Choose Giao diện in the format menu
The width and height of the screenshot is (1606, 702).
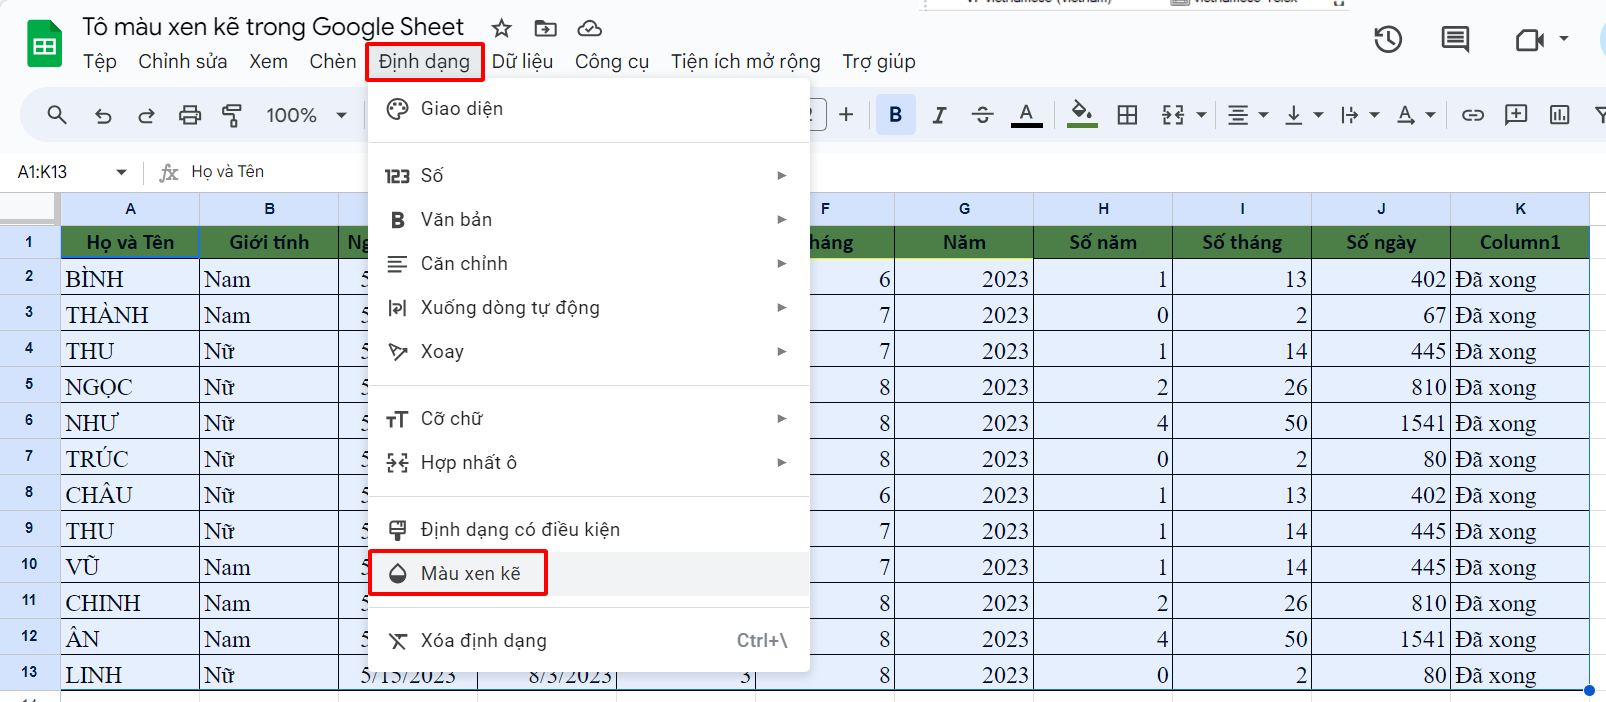click(588, 109)
